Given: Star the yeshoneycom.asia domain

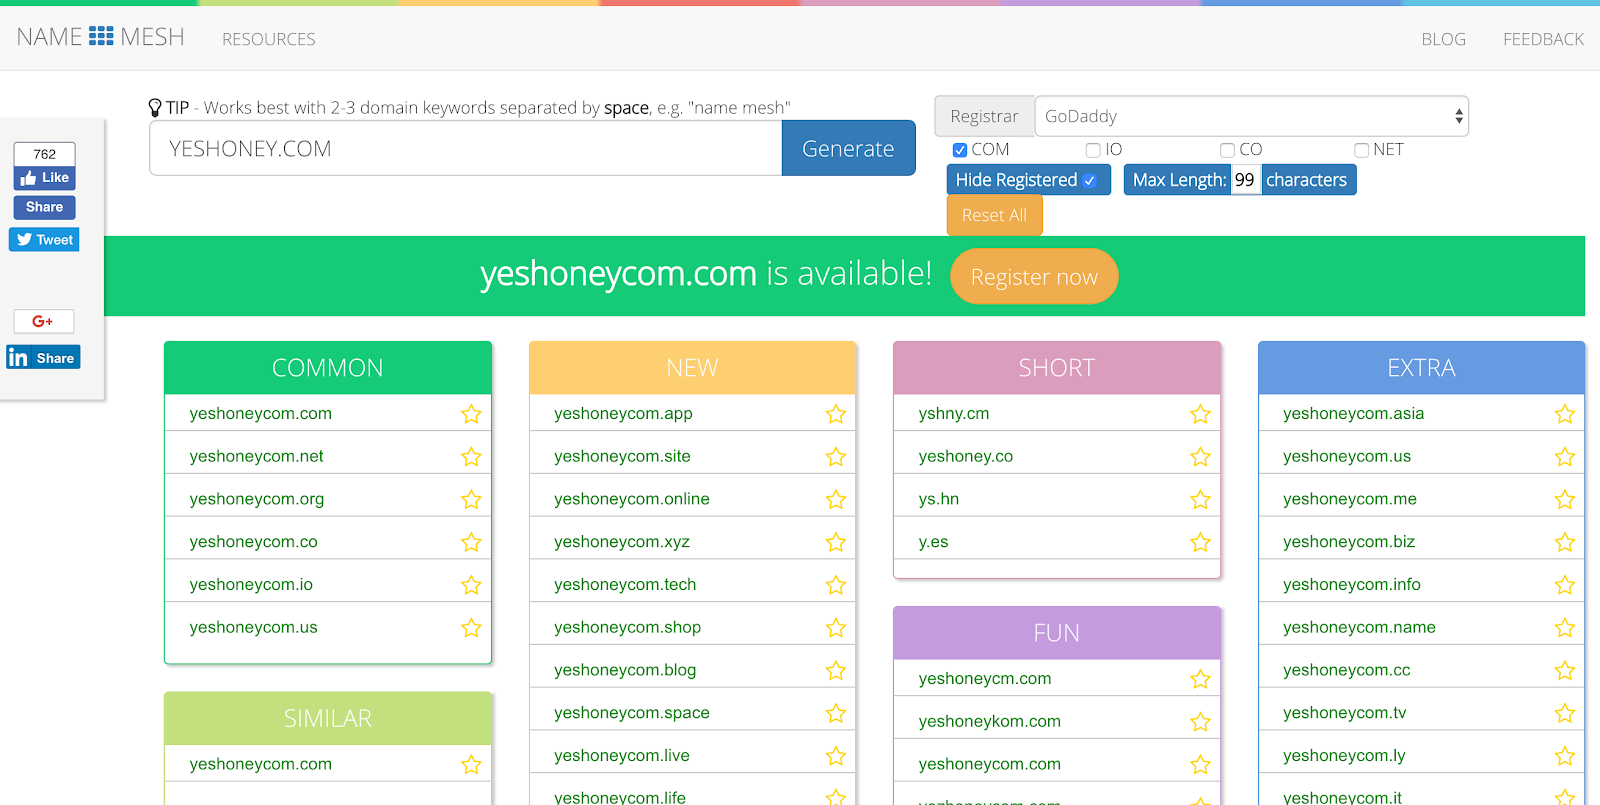Looking at the screenshot, I should click(x=1565, y=414).
